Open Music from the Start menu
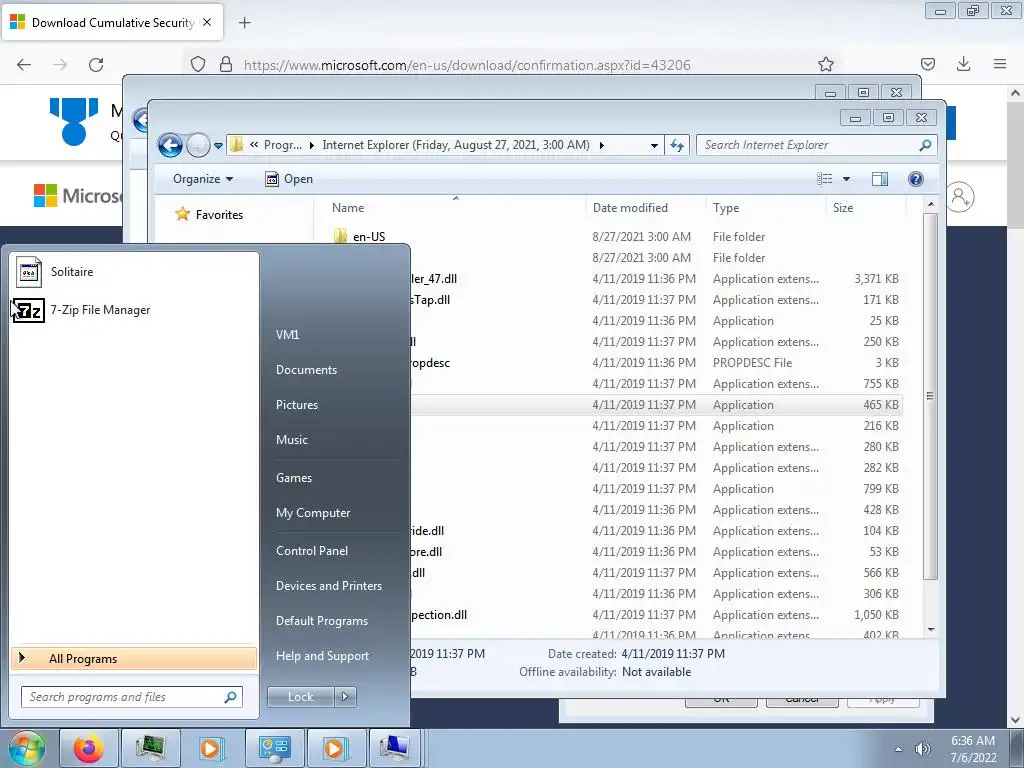Viewport: 1024px width, 768px height. tap(291, 440)
